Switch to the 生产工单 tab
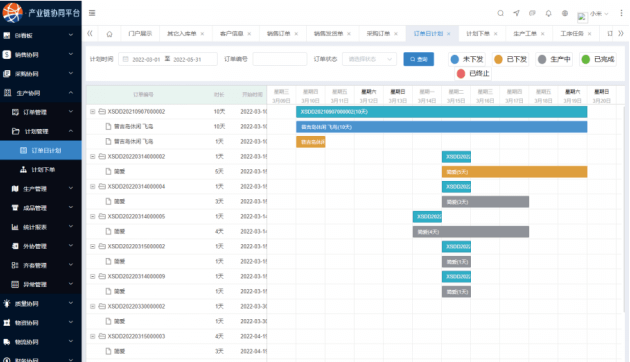Screen dimensions: 630x362 coord(525,34)
